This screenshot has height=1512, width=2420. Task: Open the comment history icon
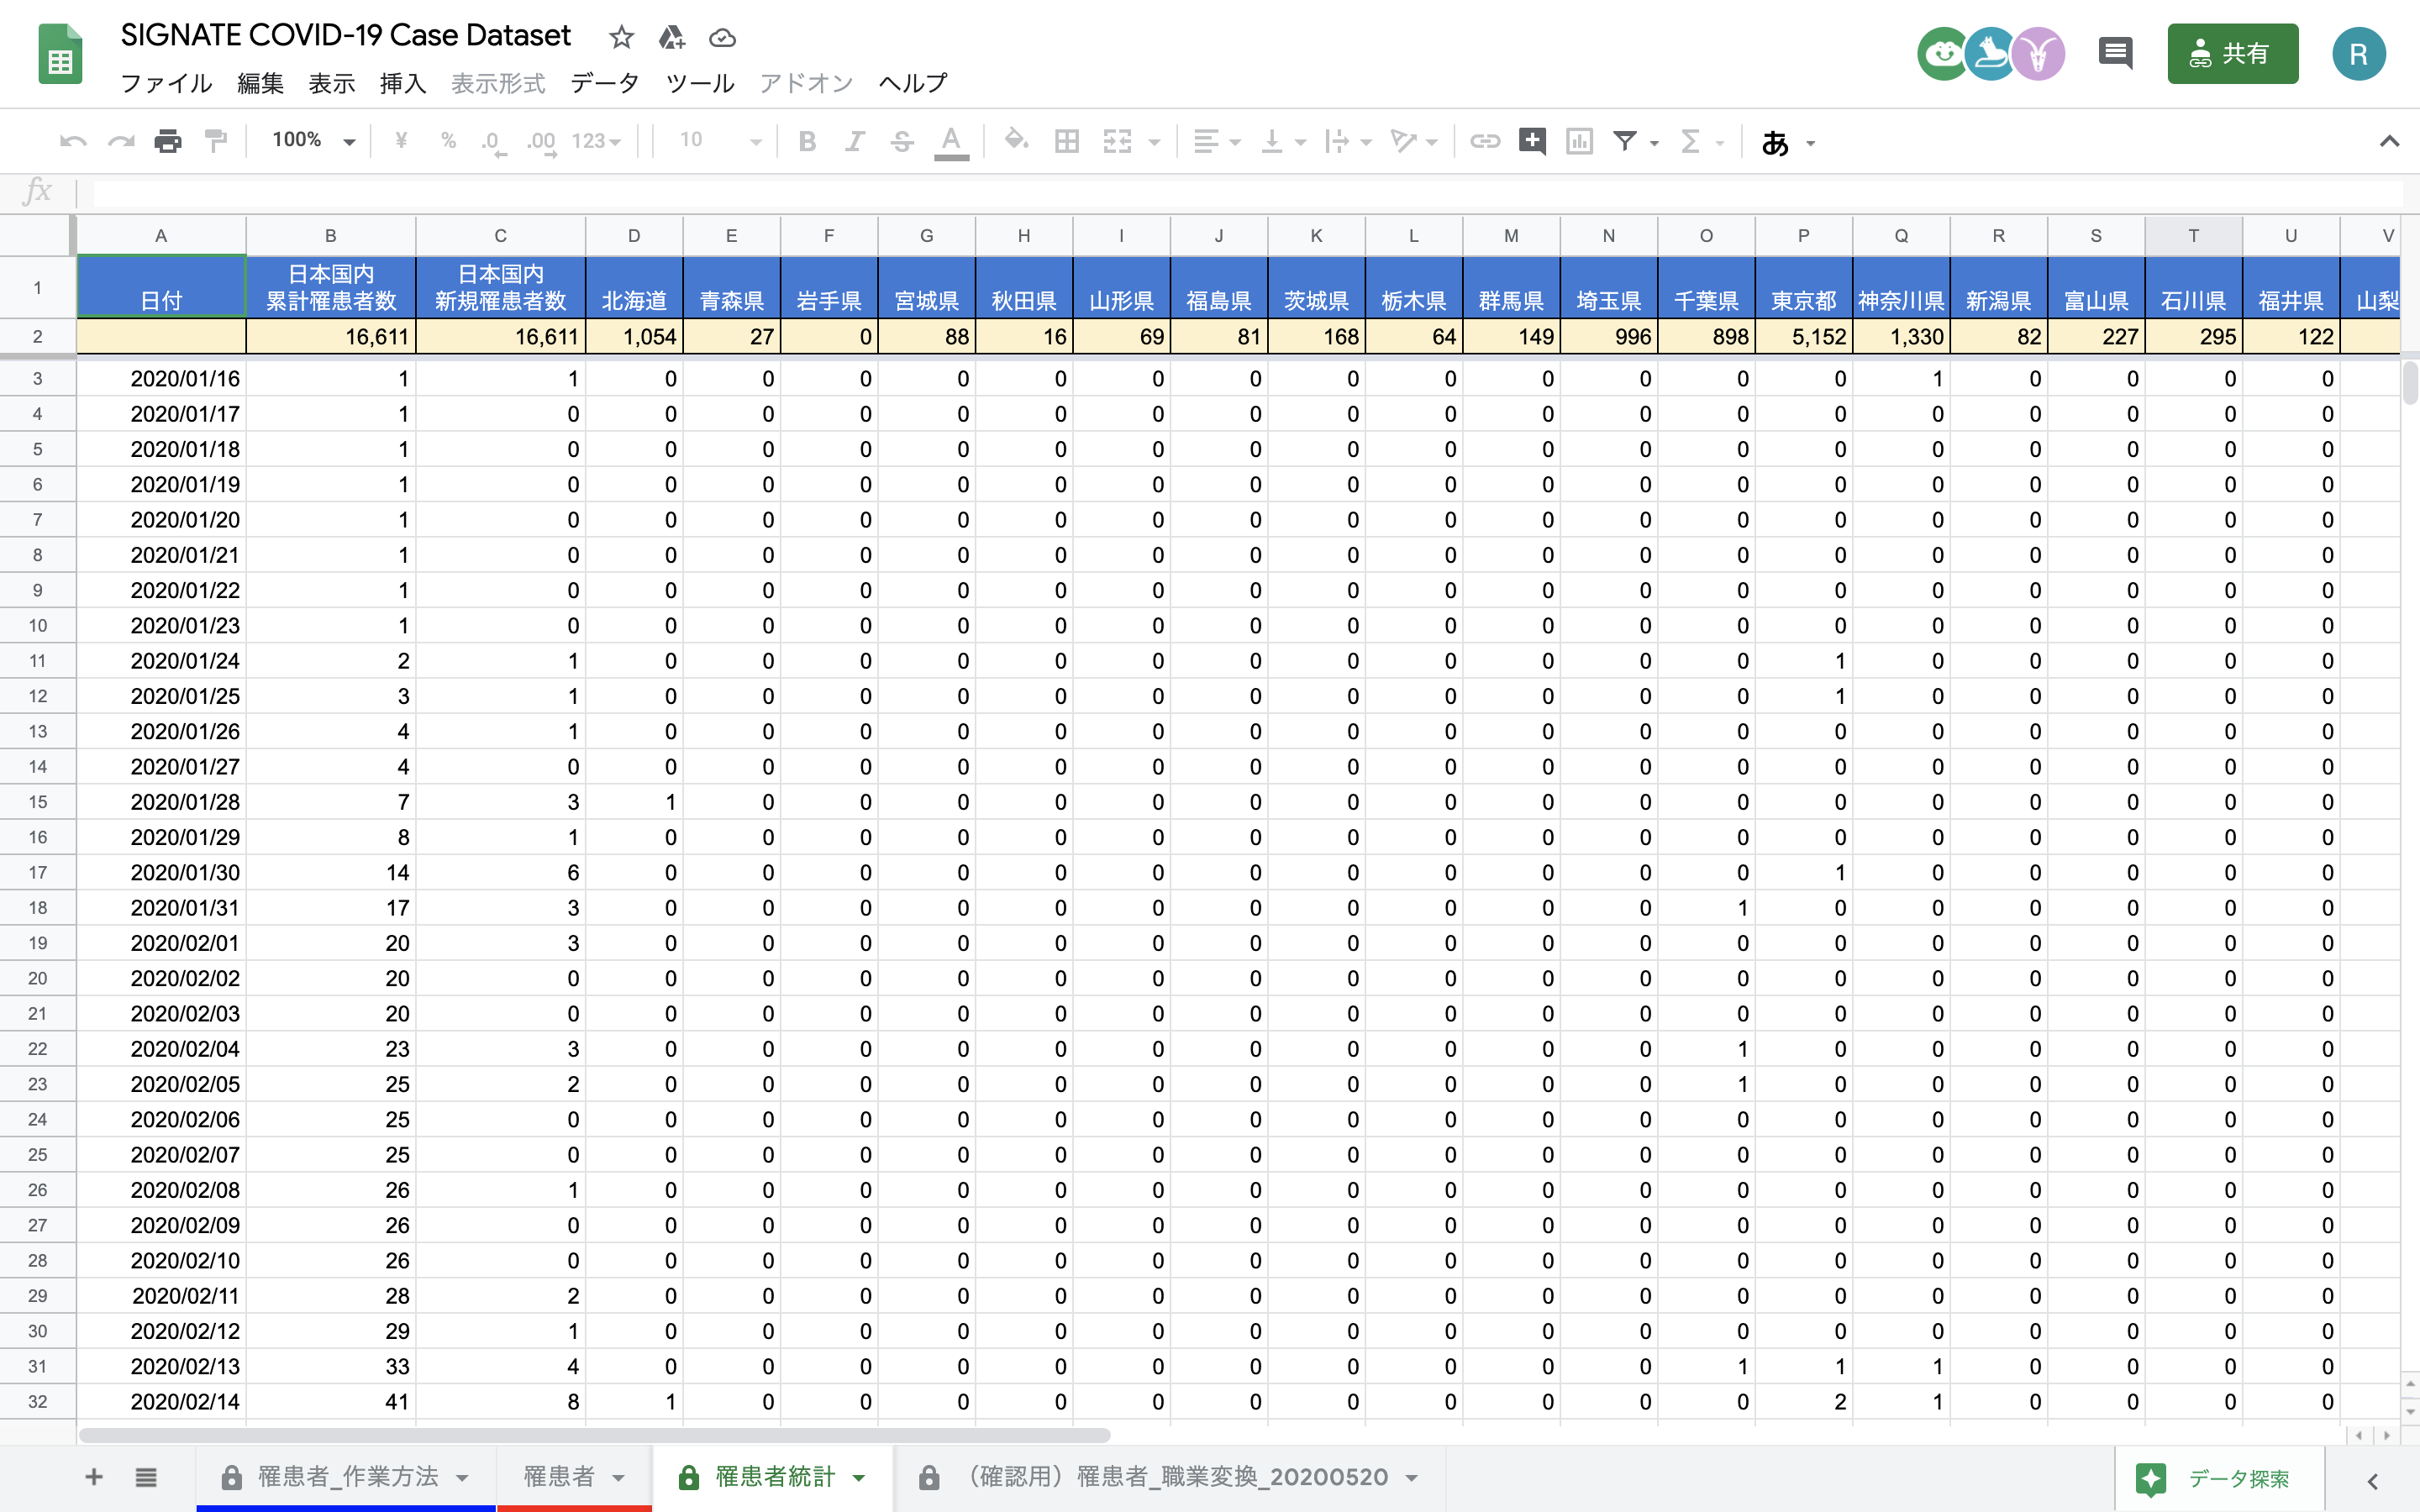[2115, 53]
